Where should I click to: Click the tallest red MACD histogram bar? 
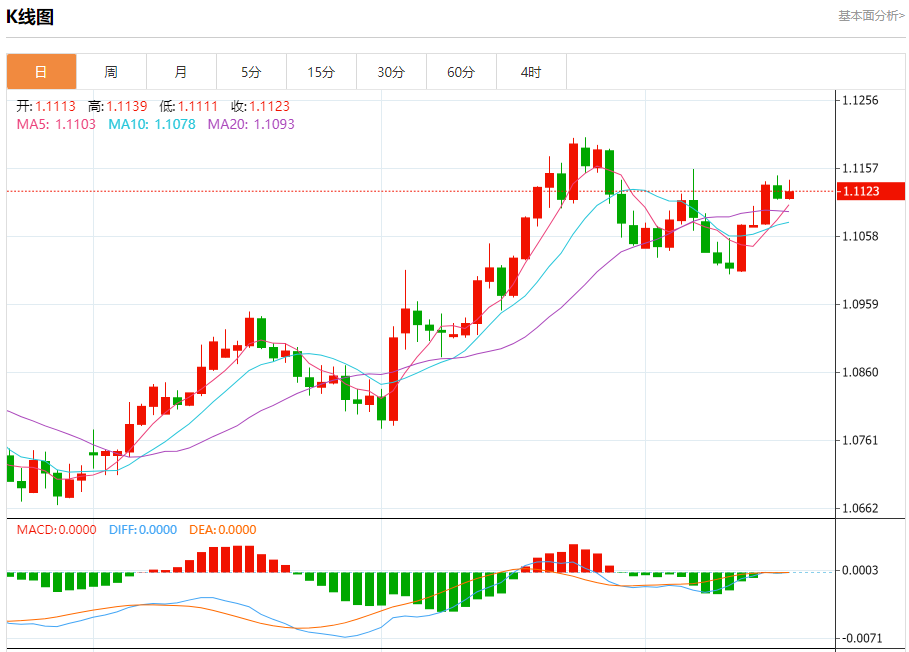tap(573, 558)
